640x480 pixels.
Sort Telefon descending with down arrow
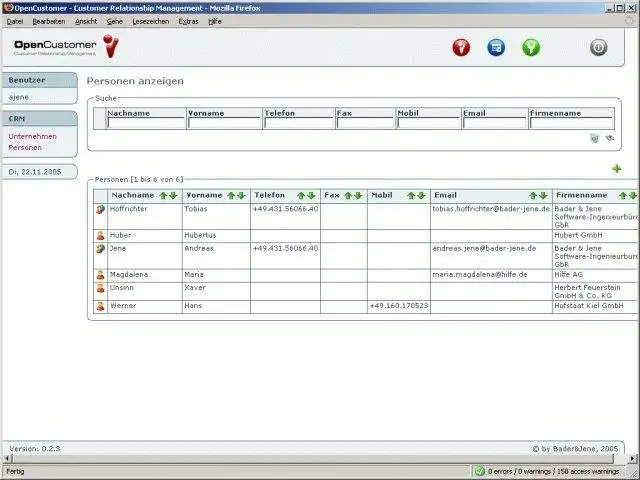(311, 196)
